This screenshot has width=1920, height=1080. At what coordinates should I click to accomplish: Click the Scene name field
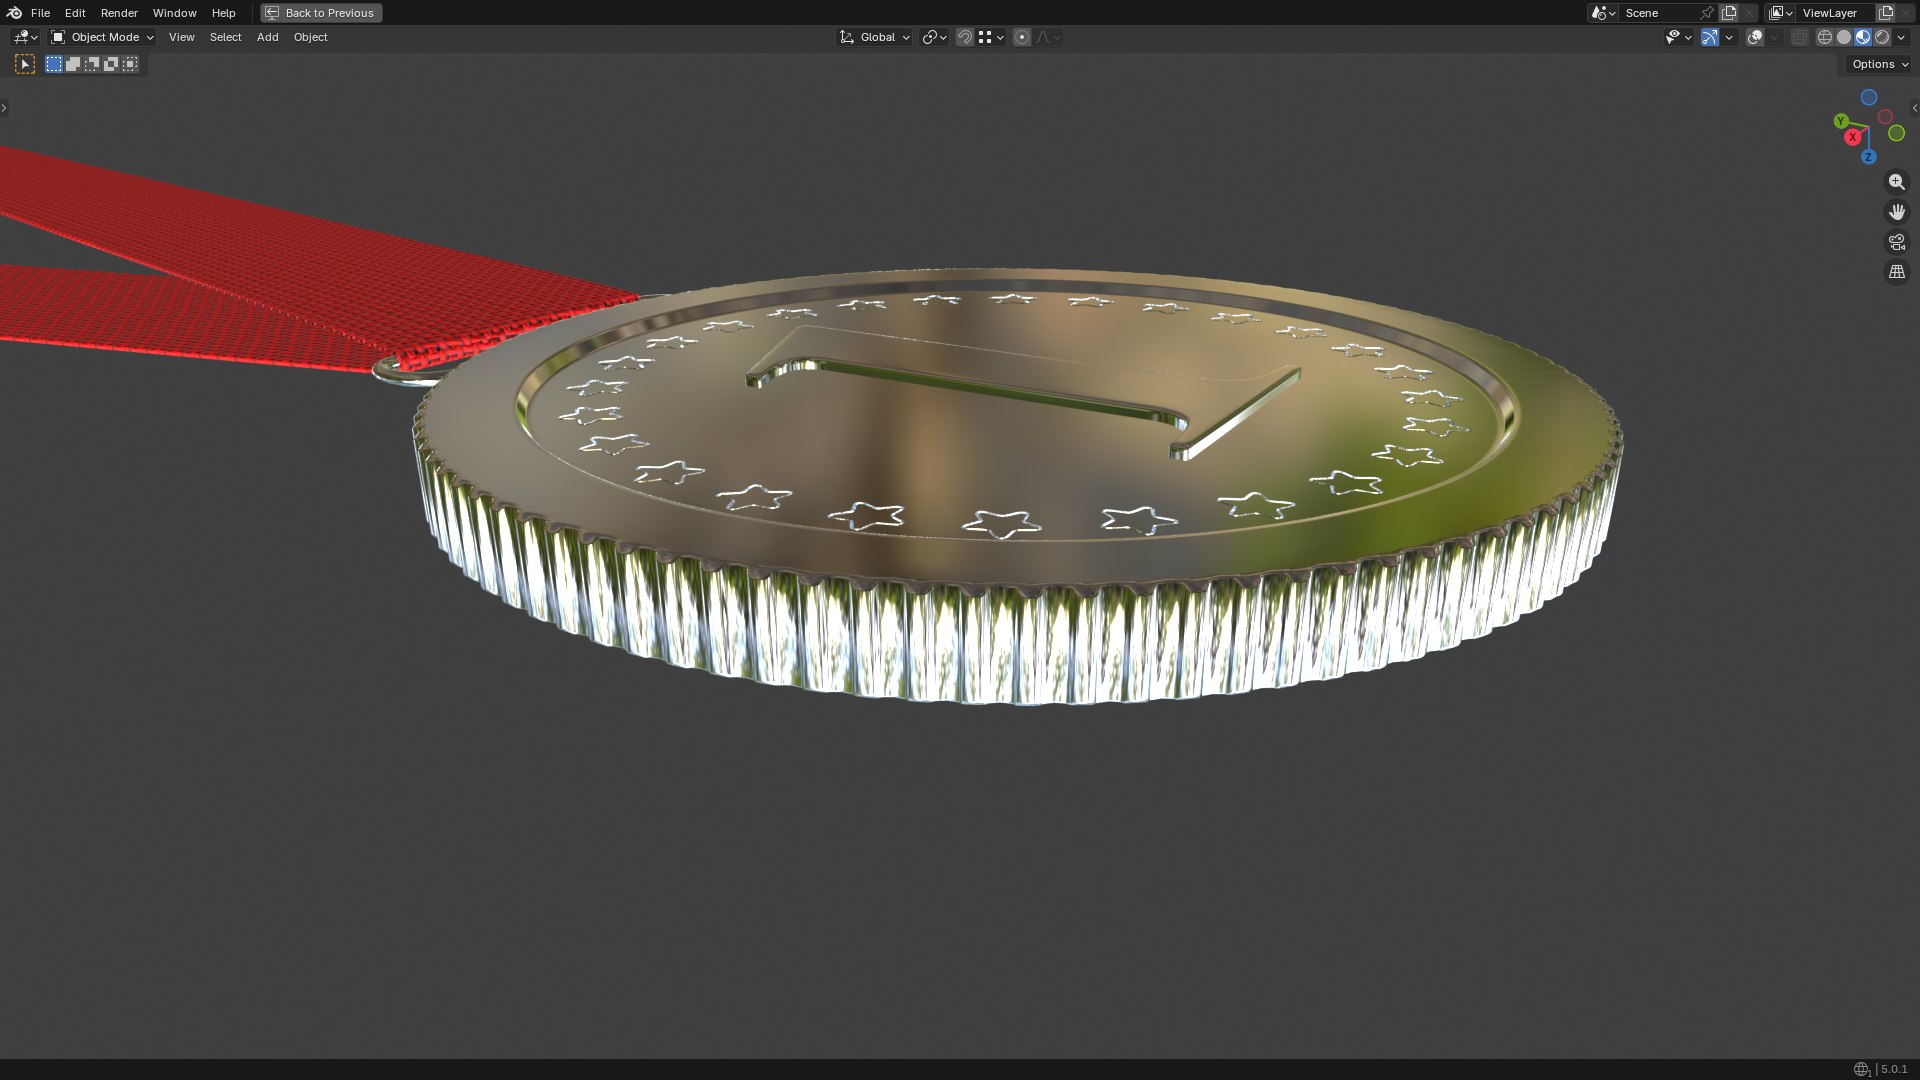coord(1658,13)
